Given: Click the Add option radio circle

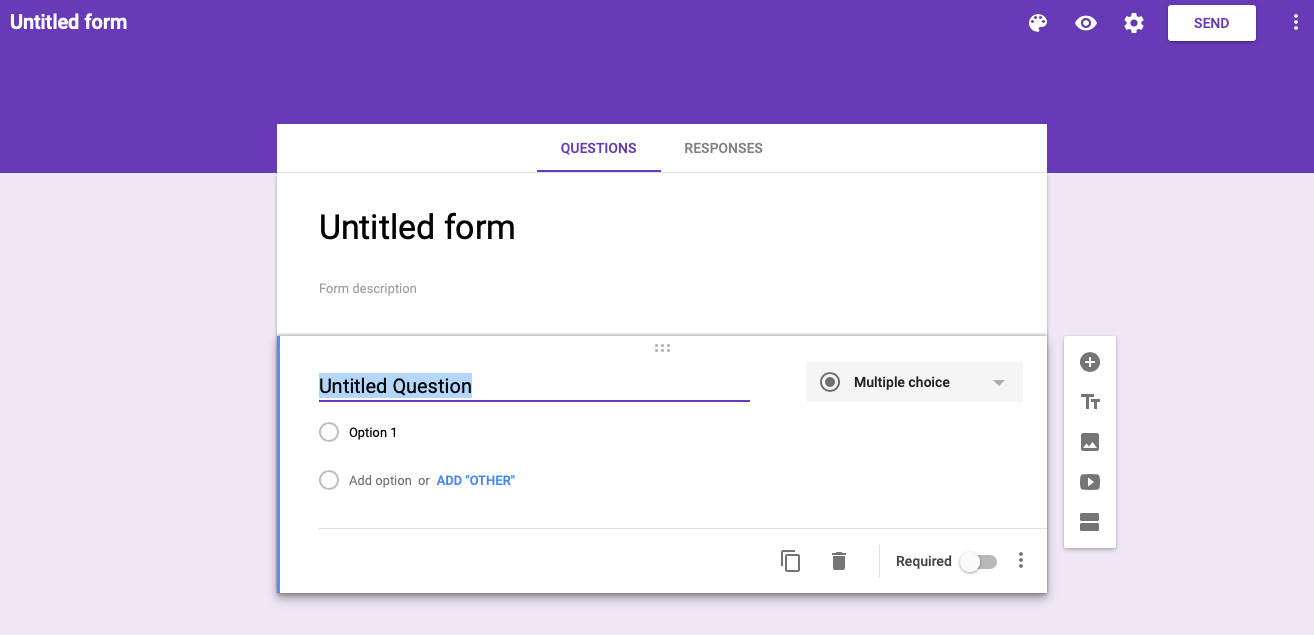Looking at the screenshot, I should tap(329, 480).
